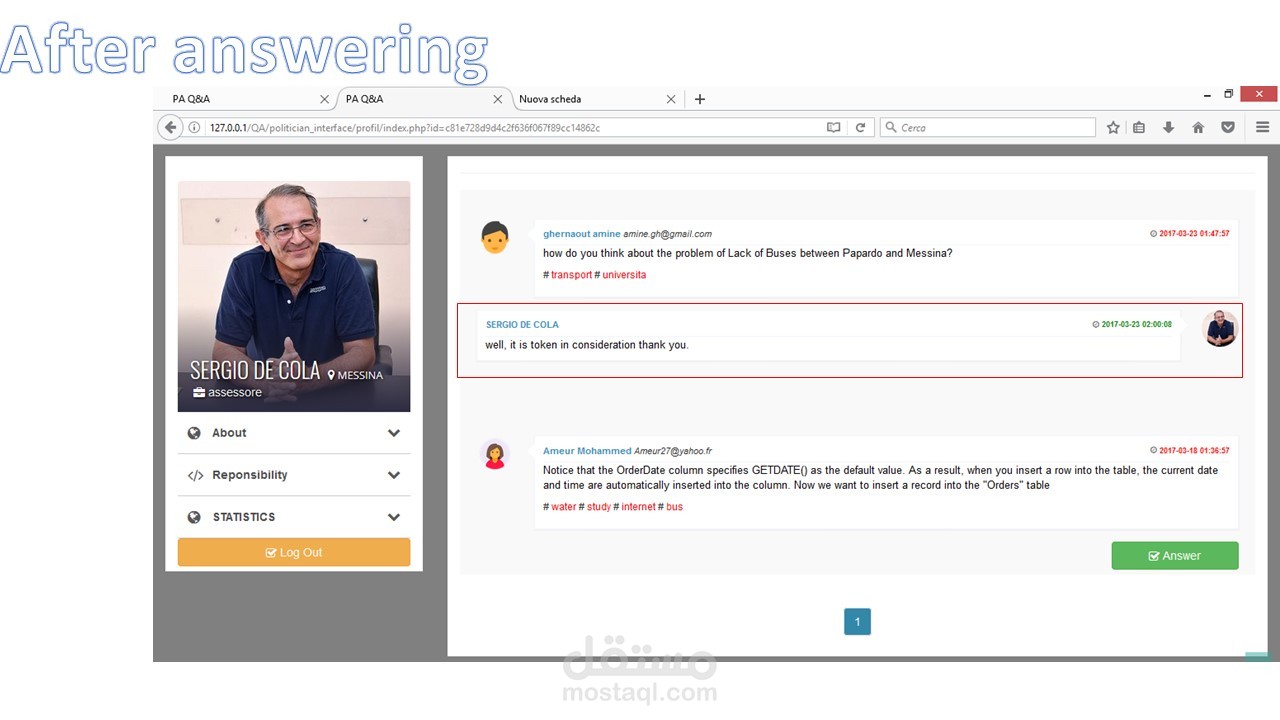Open the transport hashtag

(571, 275)
